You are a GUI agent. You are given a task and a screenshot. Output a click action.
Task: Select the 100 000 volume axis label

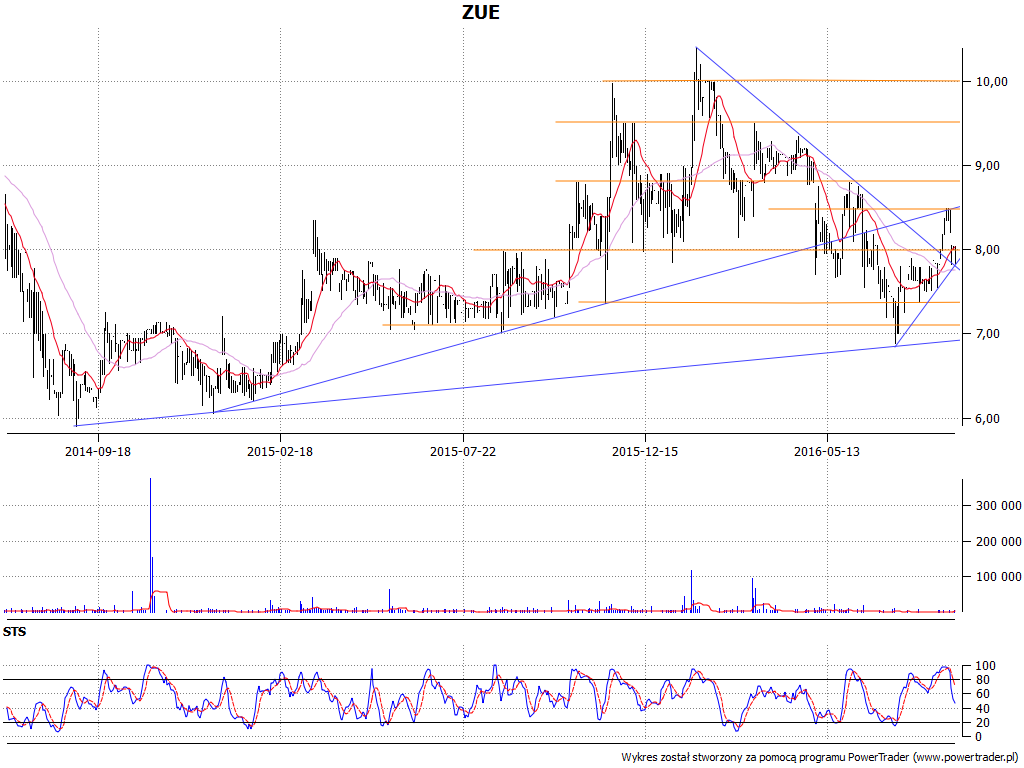tap(999, 577)
